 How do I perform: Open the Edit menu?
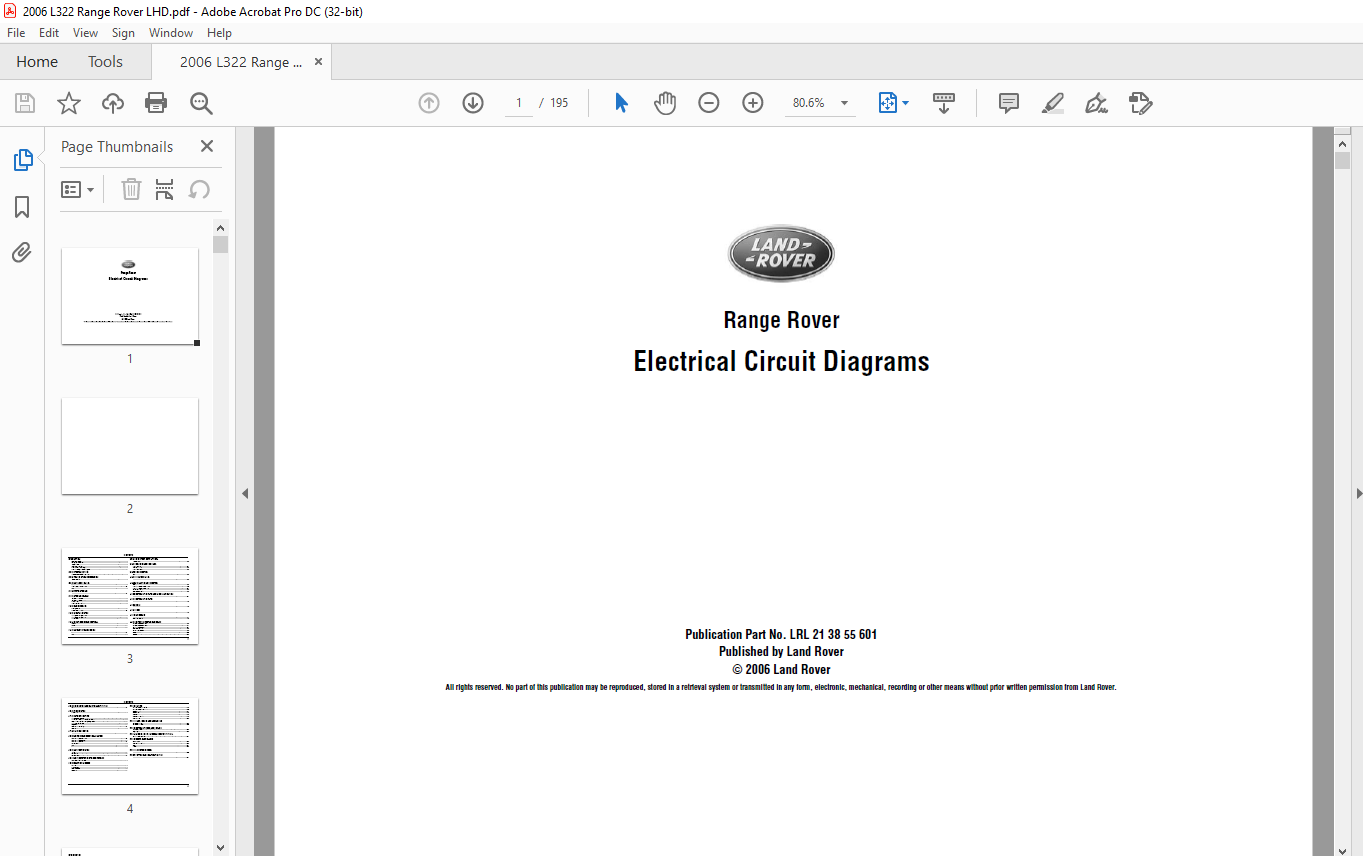49,33
